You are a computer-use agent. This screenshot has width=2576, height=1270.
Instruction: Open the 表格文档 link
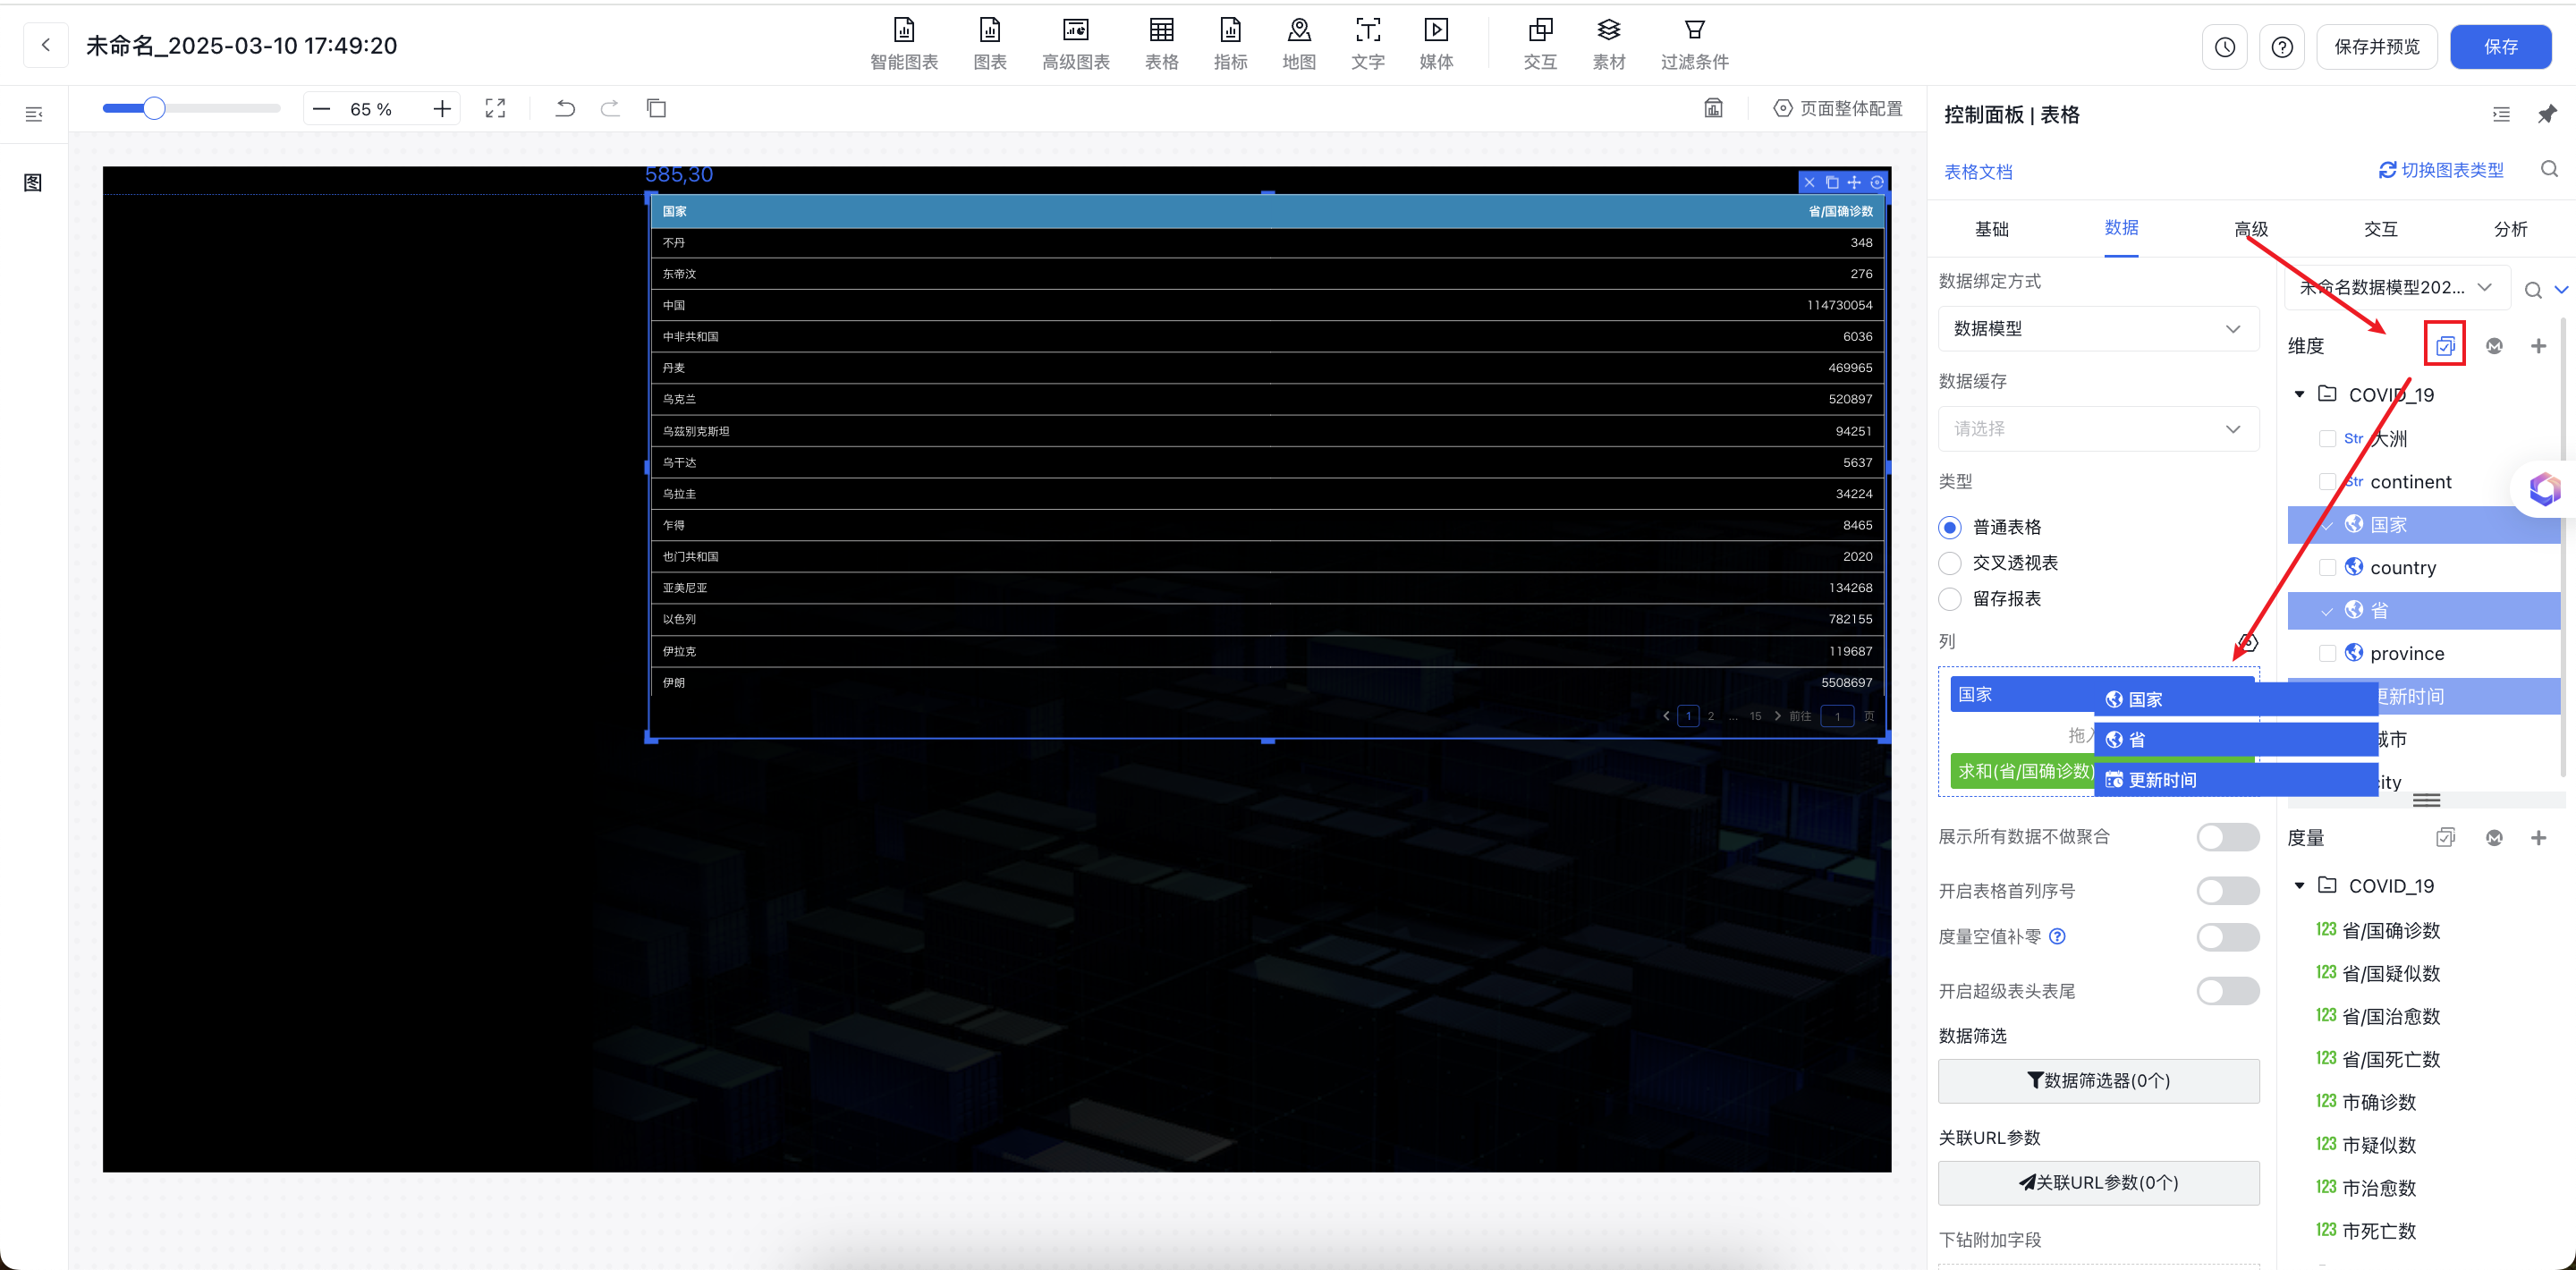click(x=1978, y=172)
